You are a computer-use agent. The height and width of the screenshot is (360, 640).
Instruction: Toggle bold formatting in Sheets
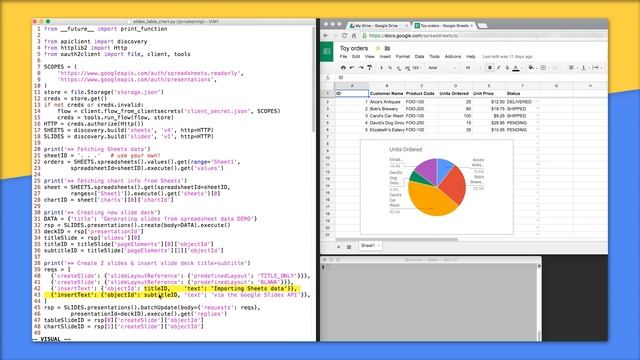[x=490, y=68]
